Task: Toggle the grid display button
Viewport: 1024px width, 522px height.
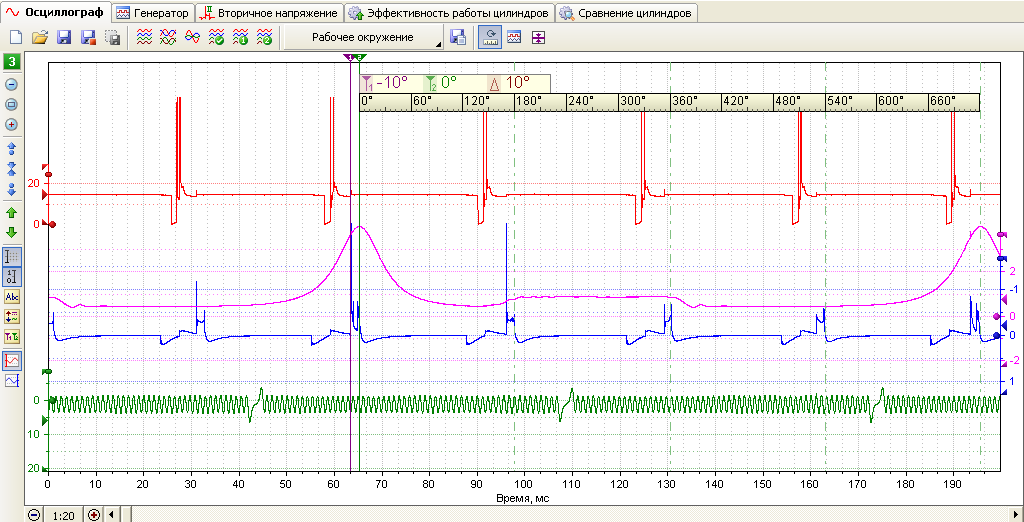Action: coord(12,257)
